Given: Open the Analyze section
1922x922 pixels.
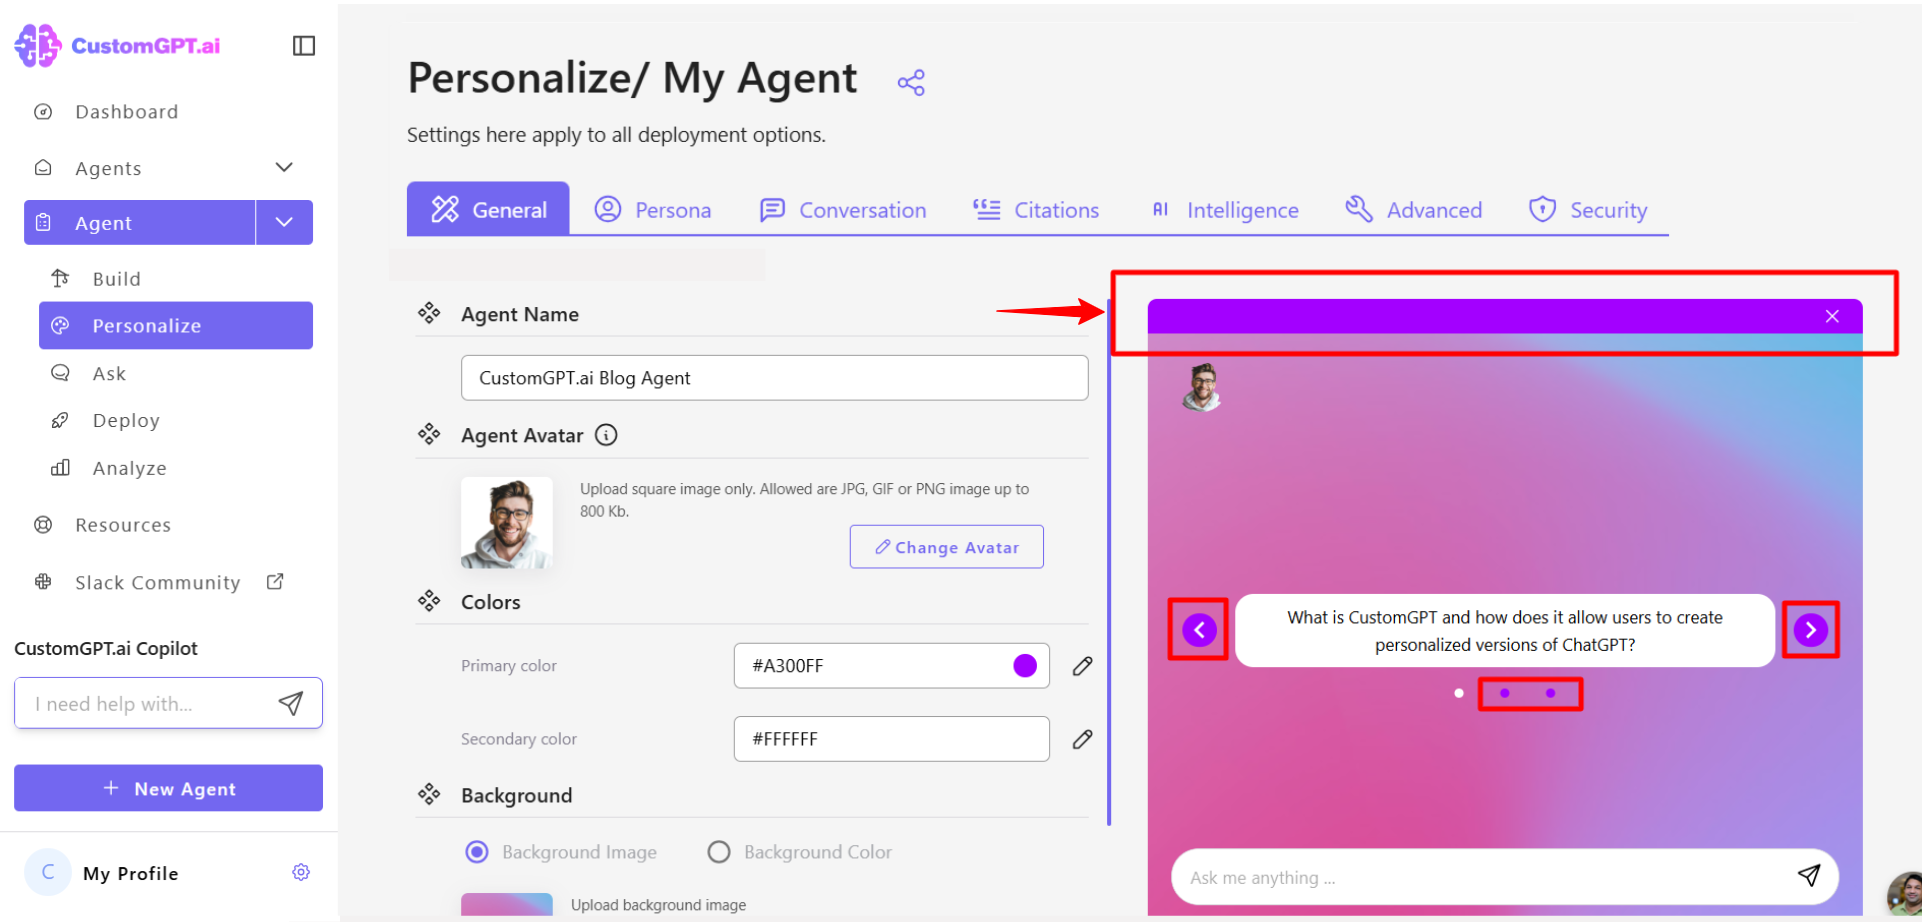Looking at the screenshot, I should [x=129, y=468].
